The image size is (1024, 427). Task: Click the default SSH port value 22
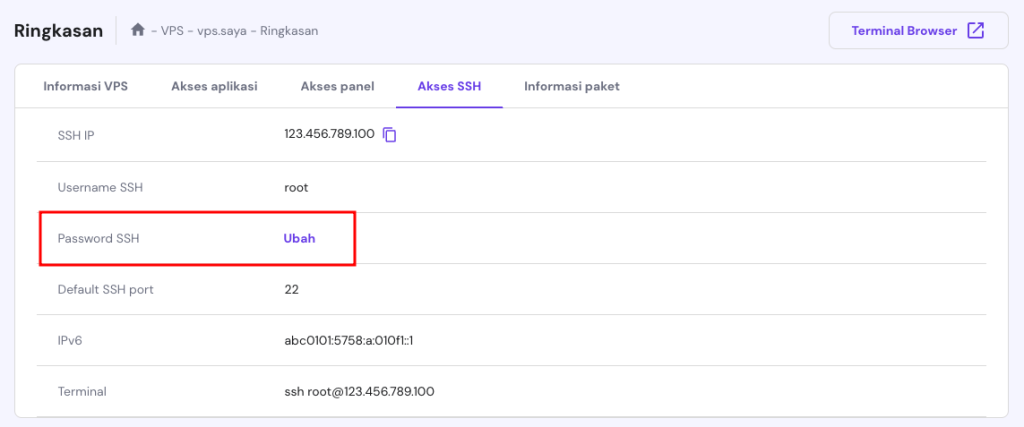click(x=291, y=290)
